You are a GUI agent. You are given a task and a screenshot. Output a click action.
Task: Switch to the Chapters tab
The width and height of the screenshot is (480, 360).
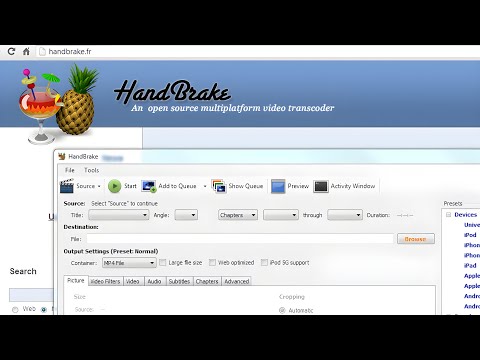[207, 281]
